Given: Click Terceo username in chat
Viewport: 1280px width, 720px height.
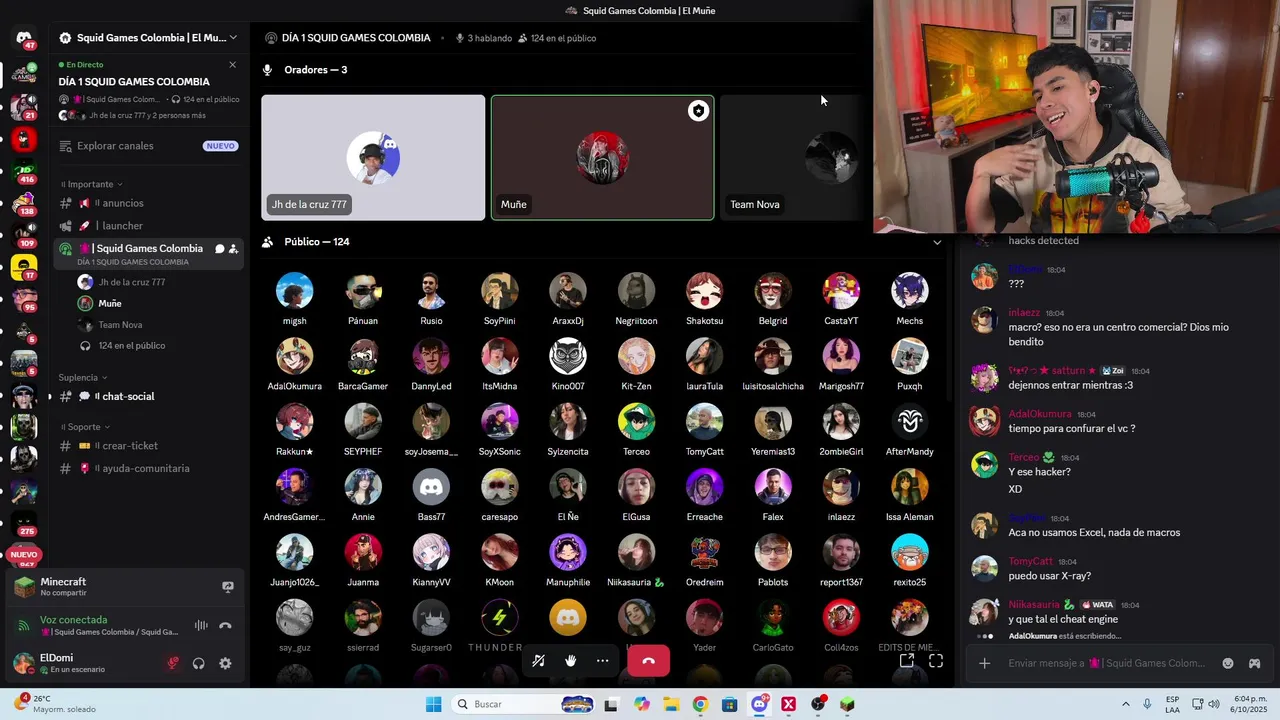Looking at the screenshot, I should click(1024, 457).
